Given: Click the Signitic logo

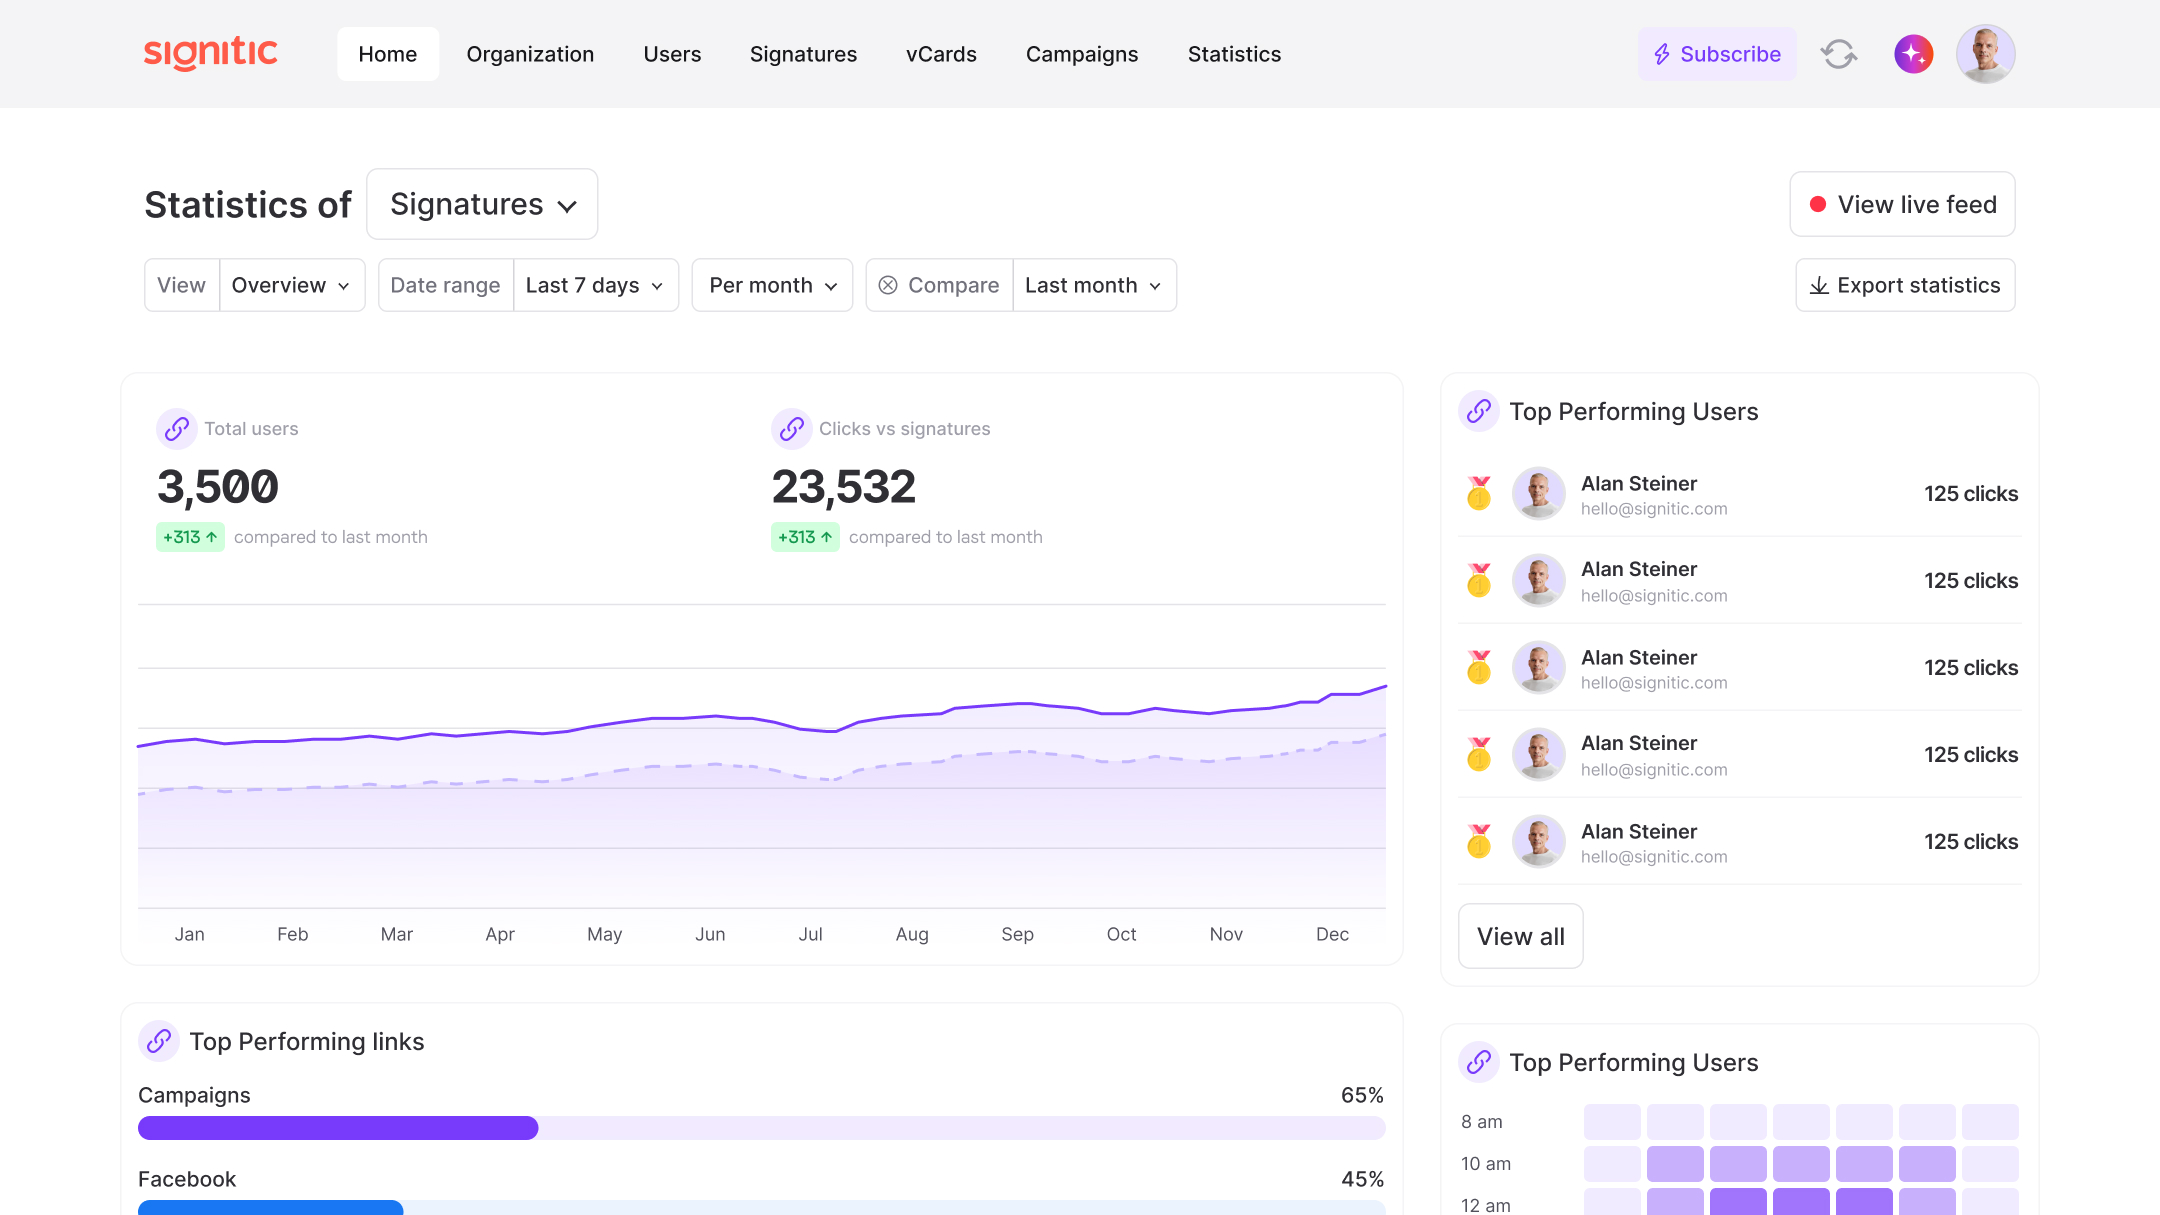Looking at the screenshot, I should (x=211, y=53).
